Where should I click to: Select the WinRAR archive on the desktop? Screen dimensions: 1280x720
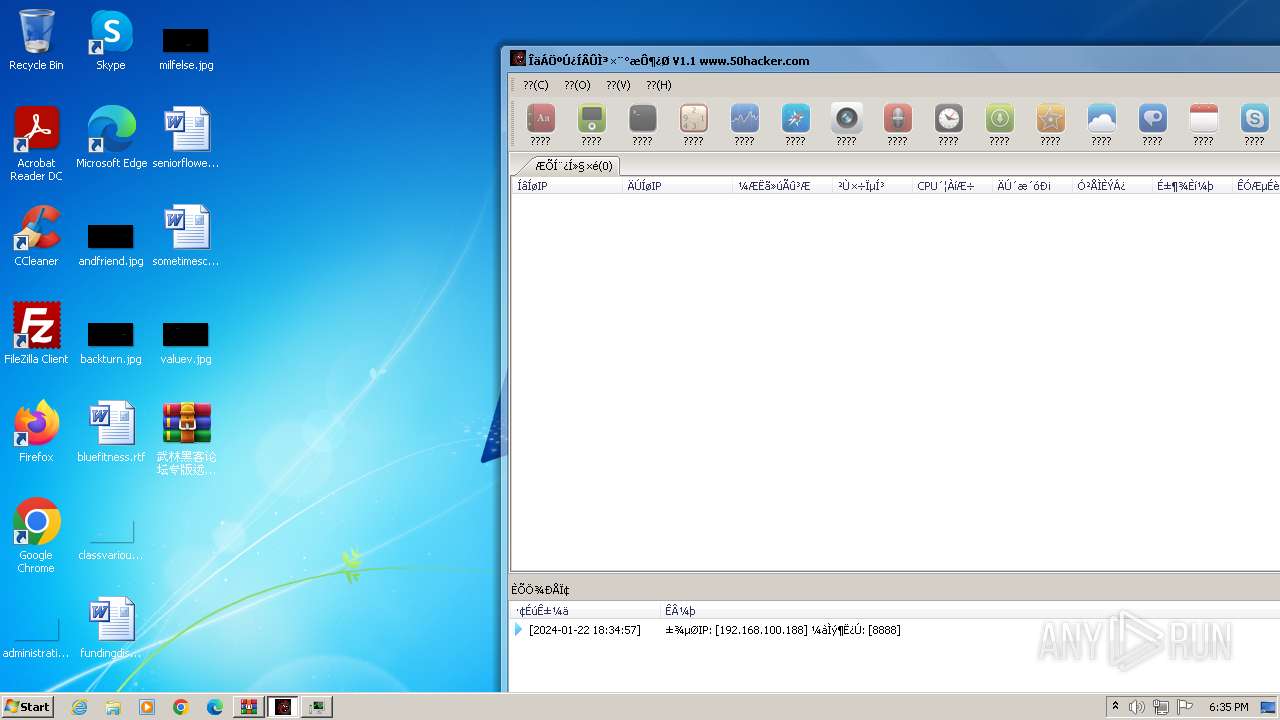click(x=186, y=438)
